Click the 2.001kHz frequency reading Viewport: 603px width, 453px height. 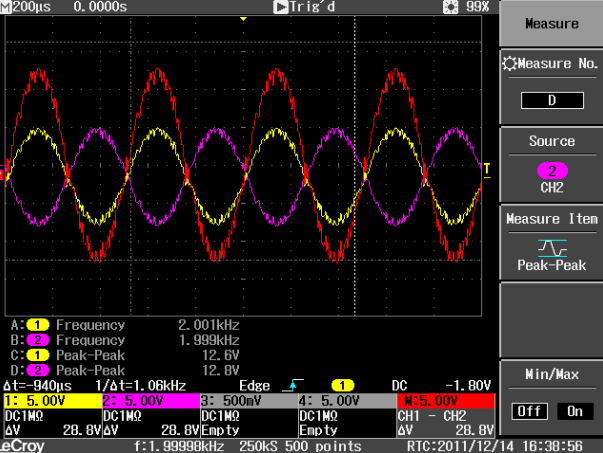(x=208, y=325)
